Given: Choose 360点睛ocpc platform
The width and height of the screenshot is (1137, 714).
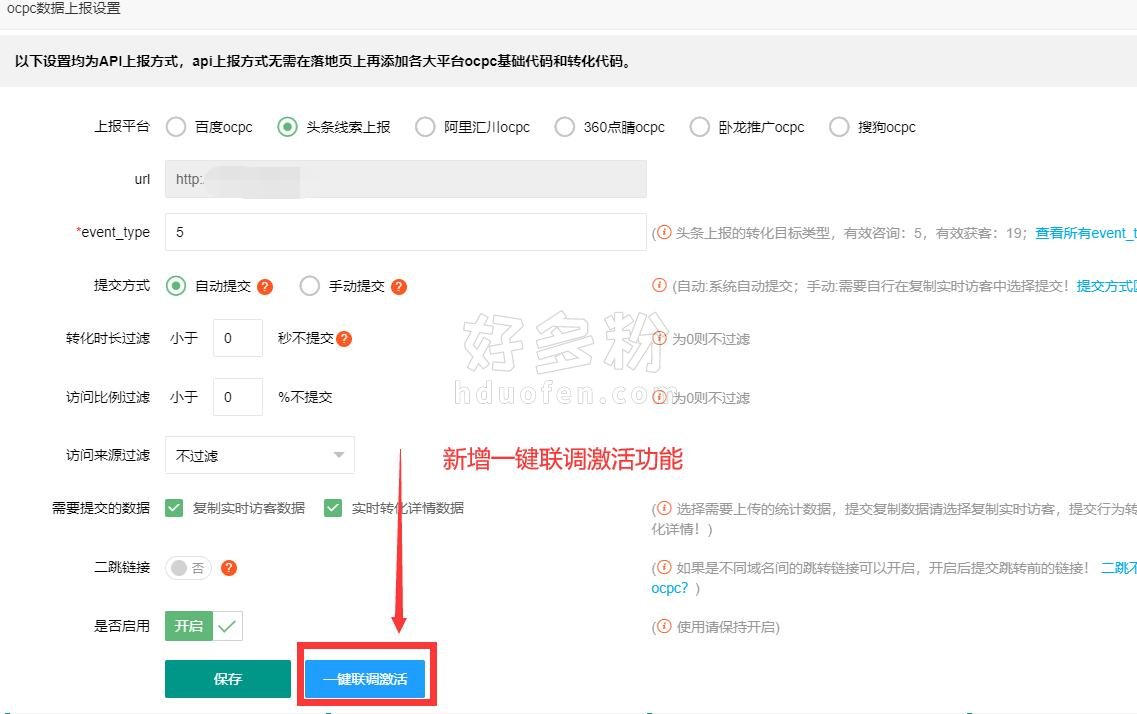Looking at the screenshot, I should tap(565, 127).
